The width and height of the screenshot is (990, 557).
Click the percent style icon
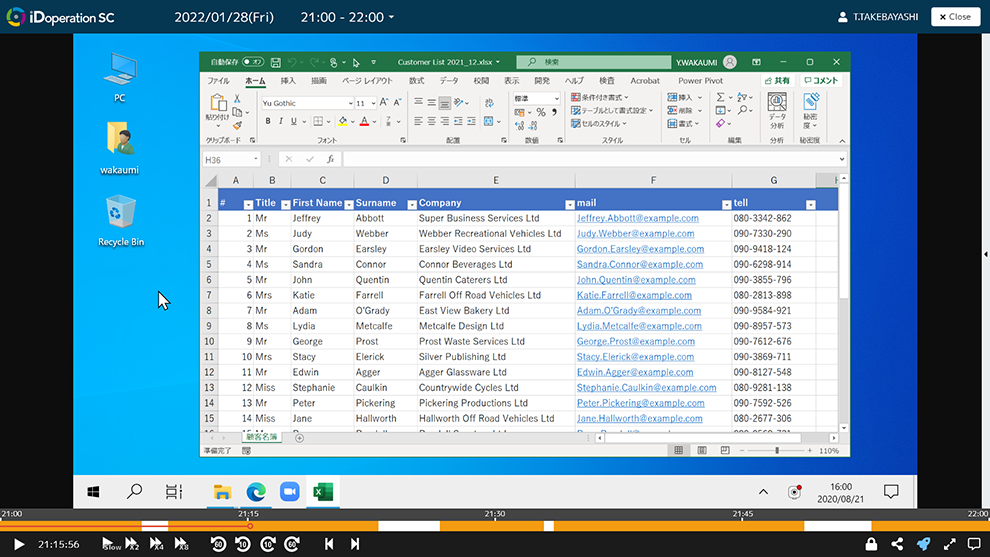[x=541, y=112]
